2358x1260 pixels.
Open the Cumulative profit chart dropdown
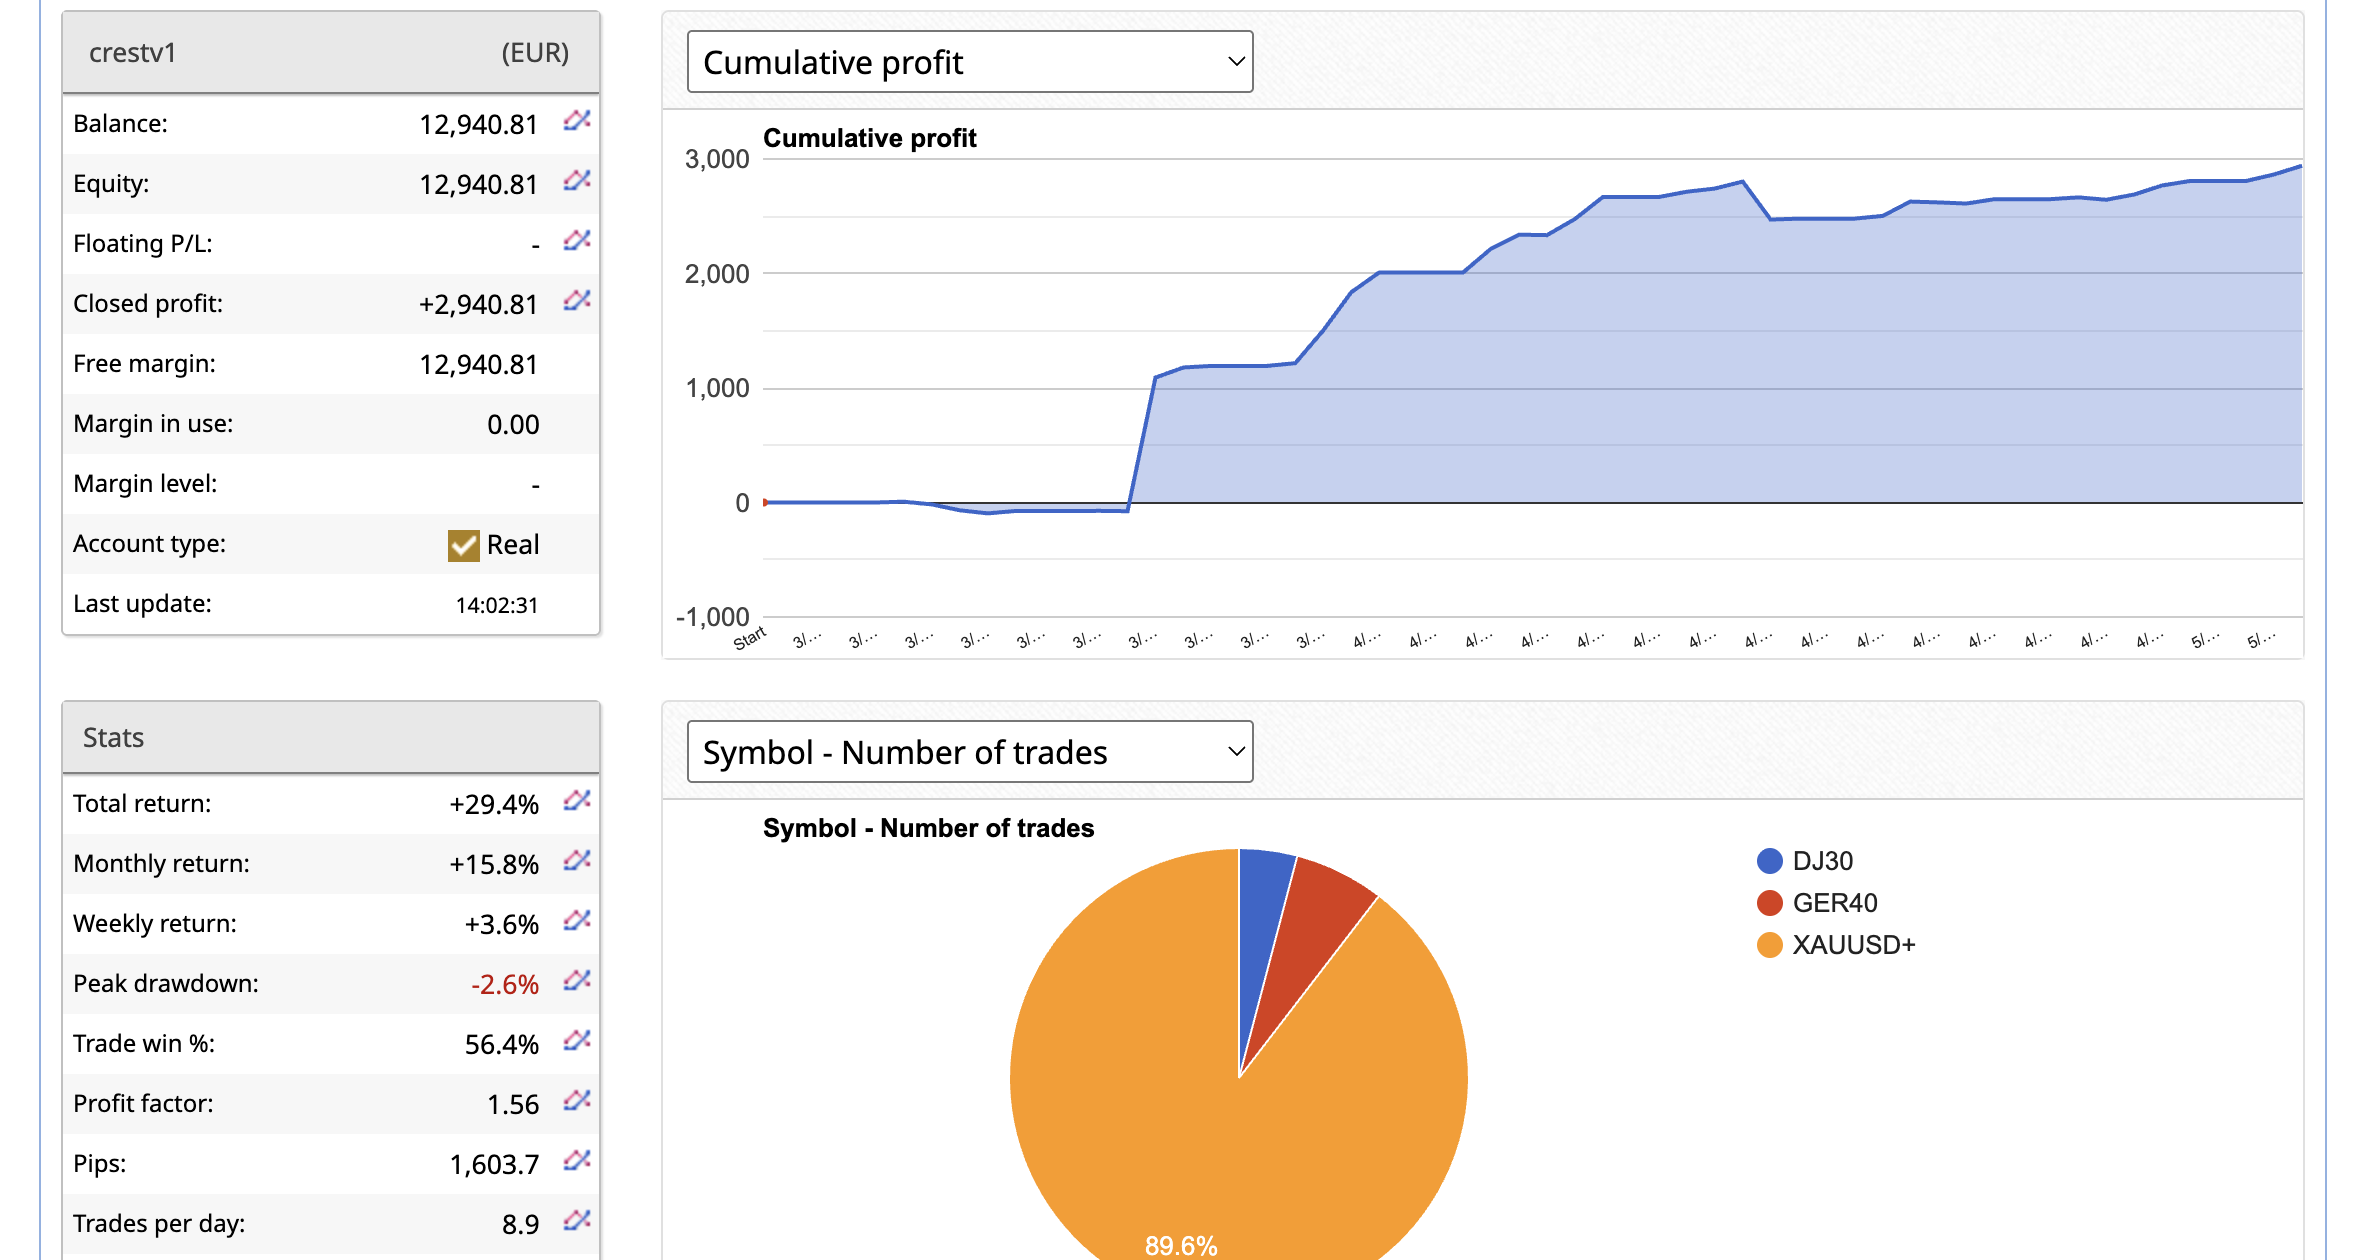coord(970,62)
